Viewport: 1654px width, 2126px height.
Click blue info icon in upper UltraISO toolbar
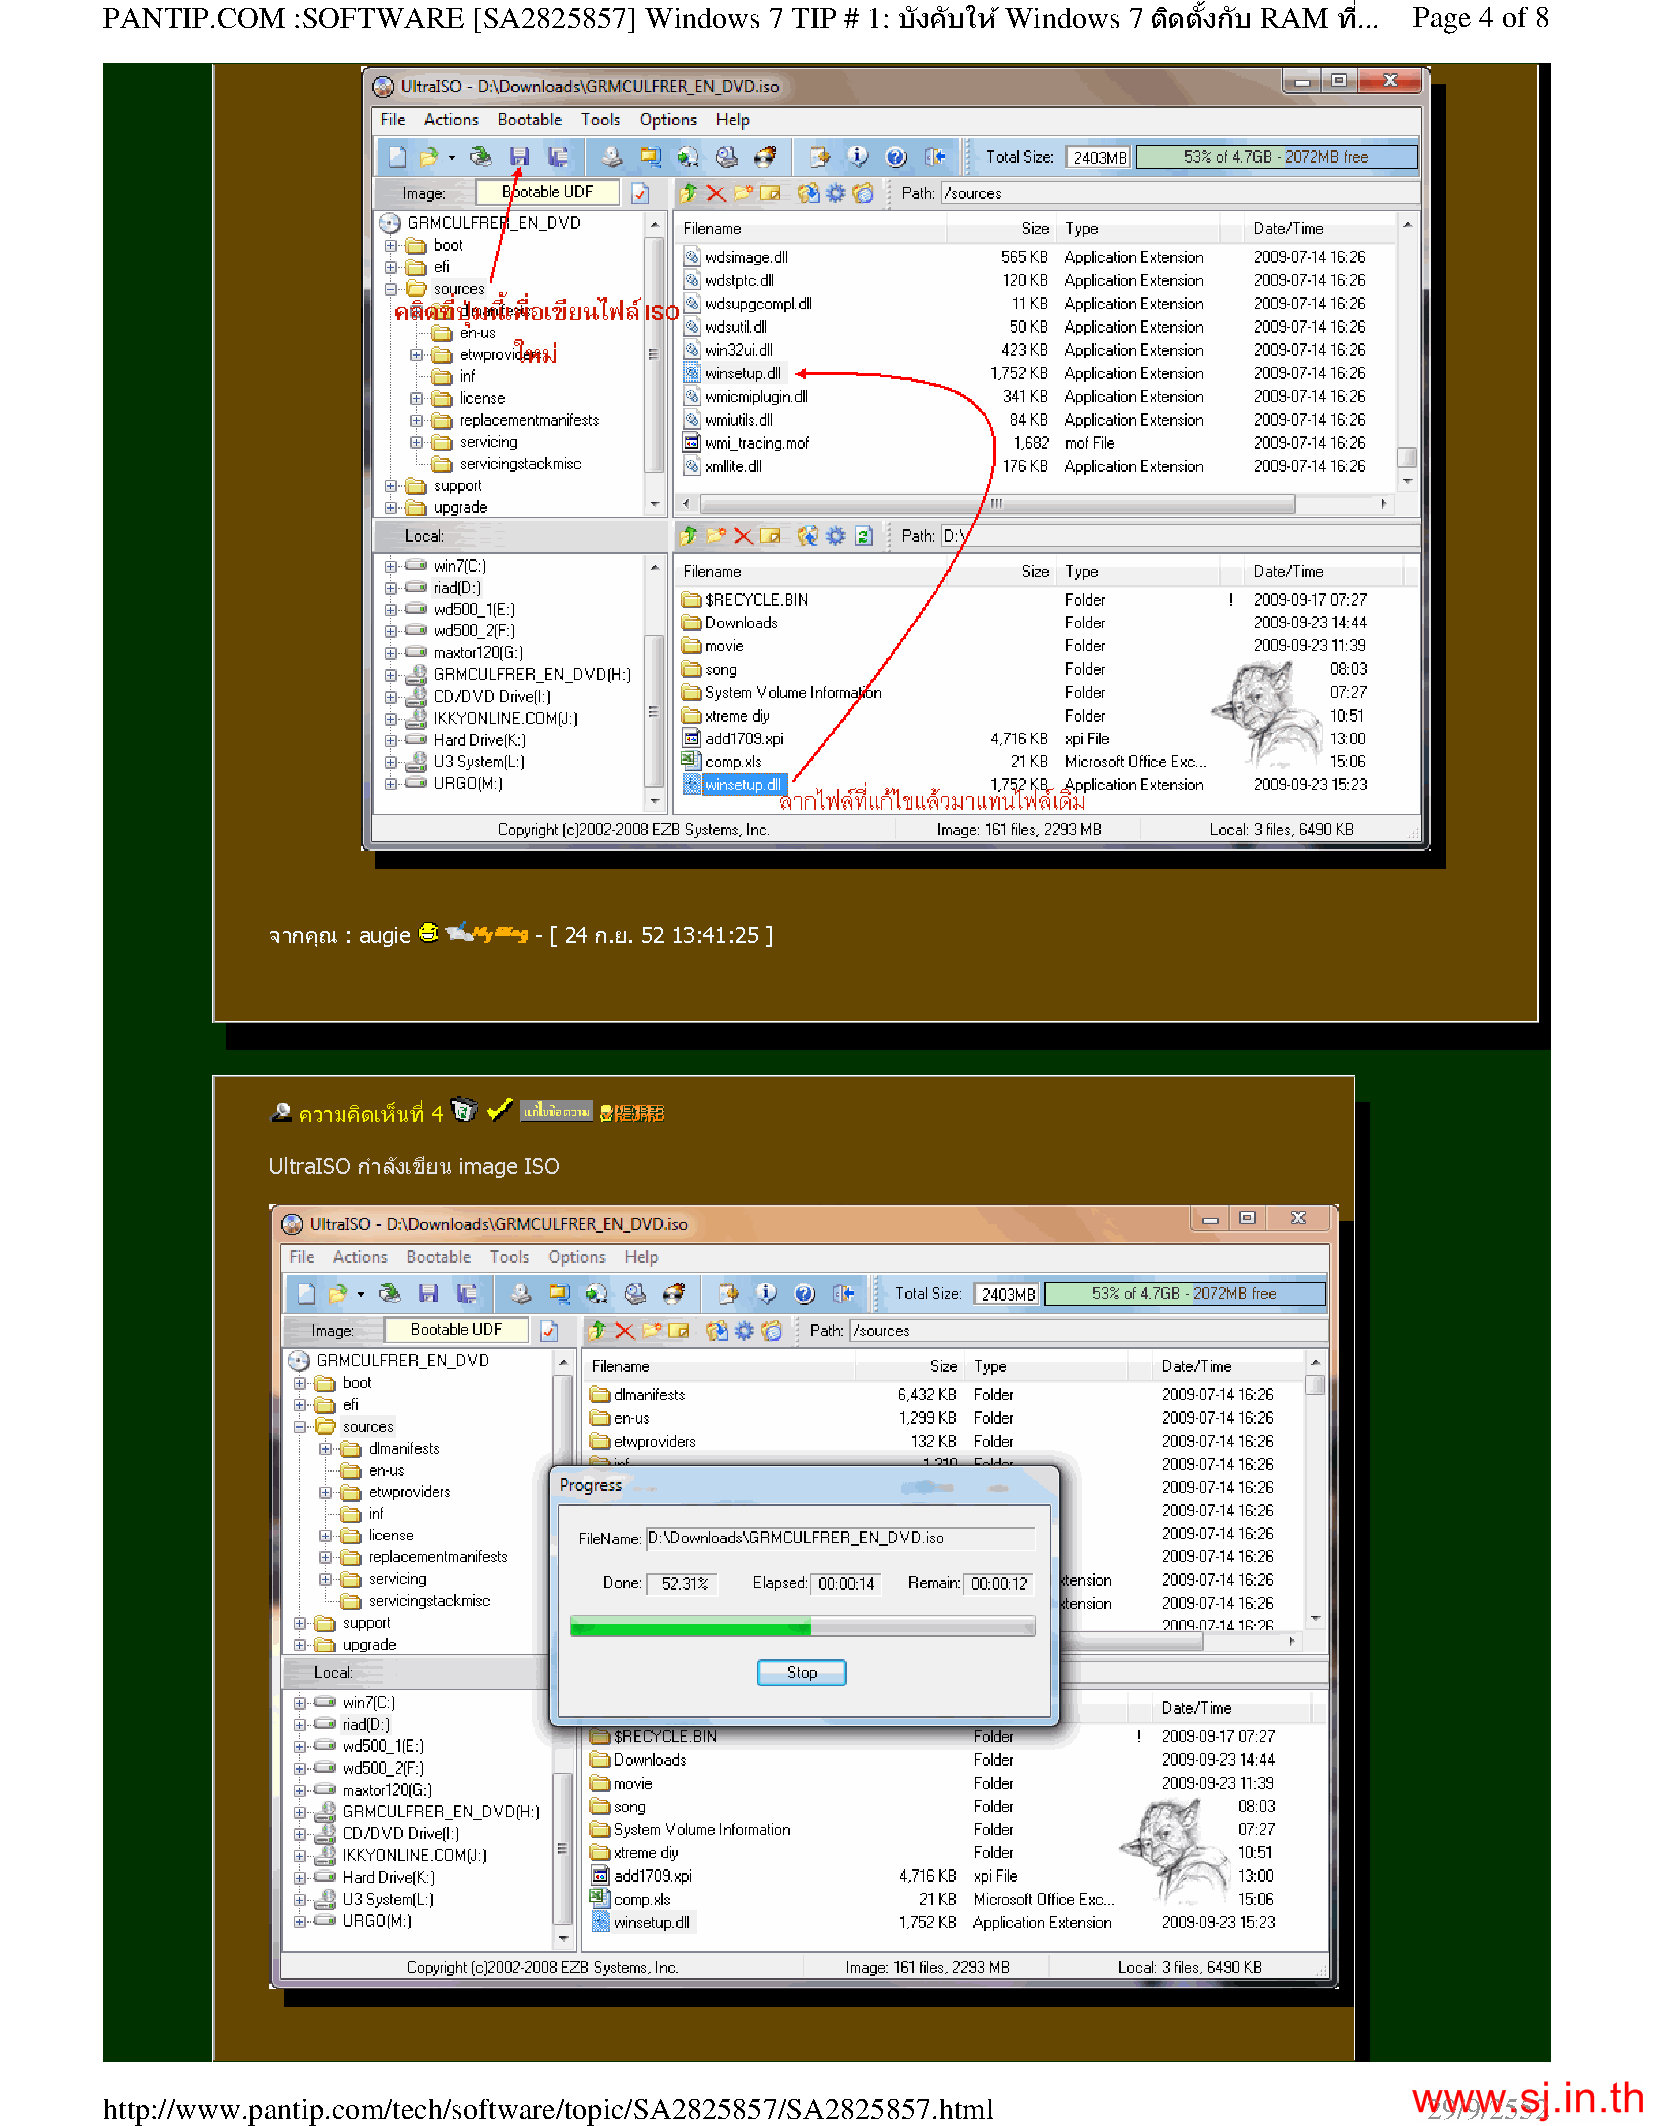tap(858, 157)
